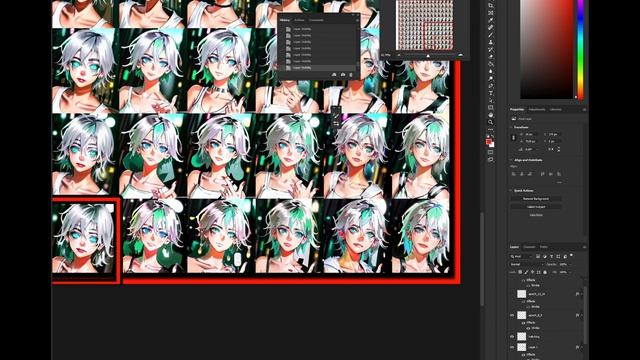Open the History panel options menu
The width and height of the screenshot is (640, 360).
pos(357,20)
